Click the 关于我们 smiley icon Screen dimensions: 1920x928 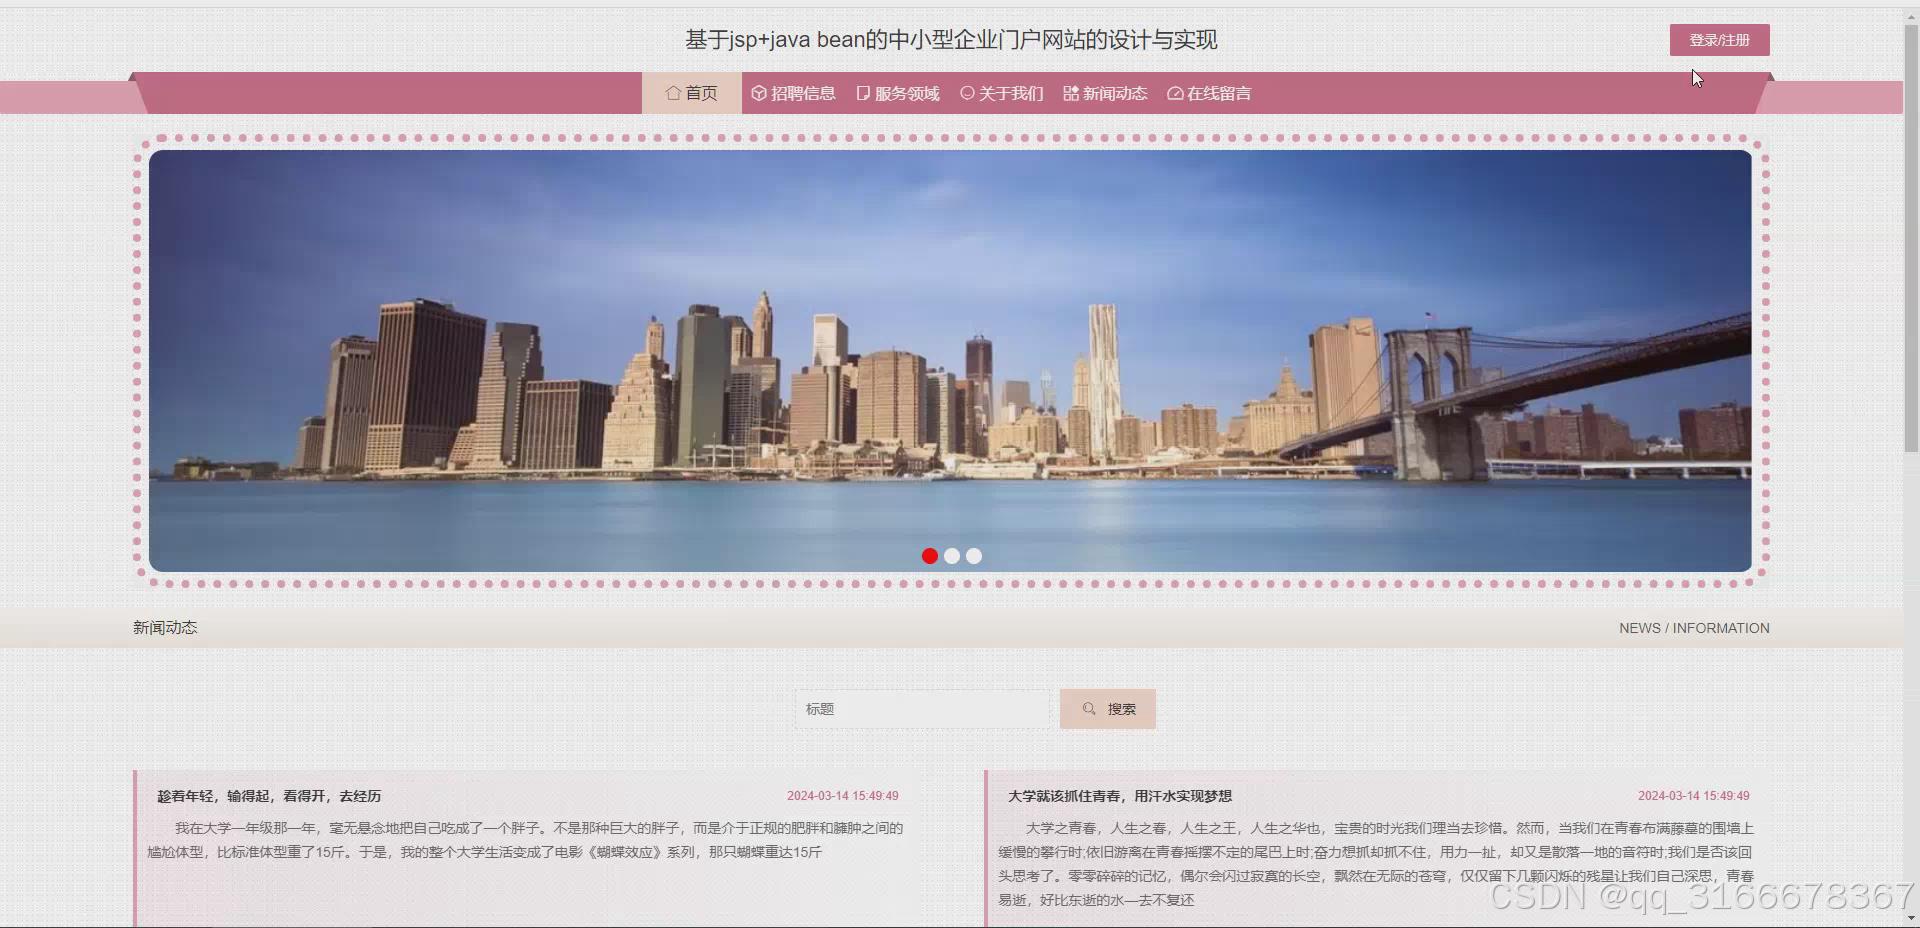tap(966, 92)
